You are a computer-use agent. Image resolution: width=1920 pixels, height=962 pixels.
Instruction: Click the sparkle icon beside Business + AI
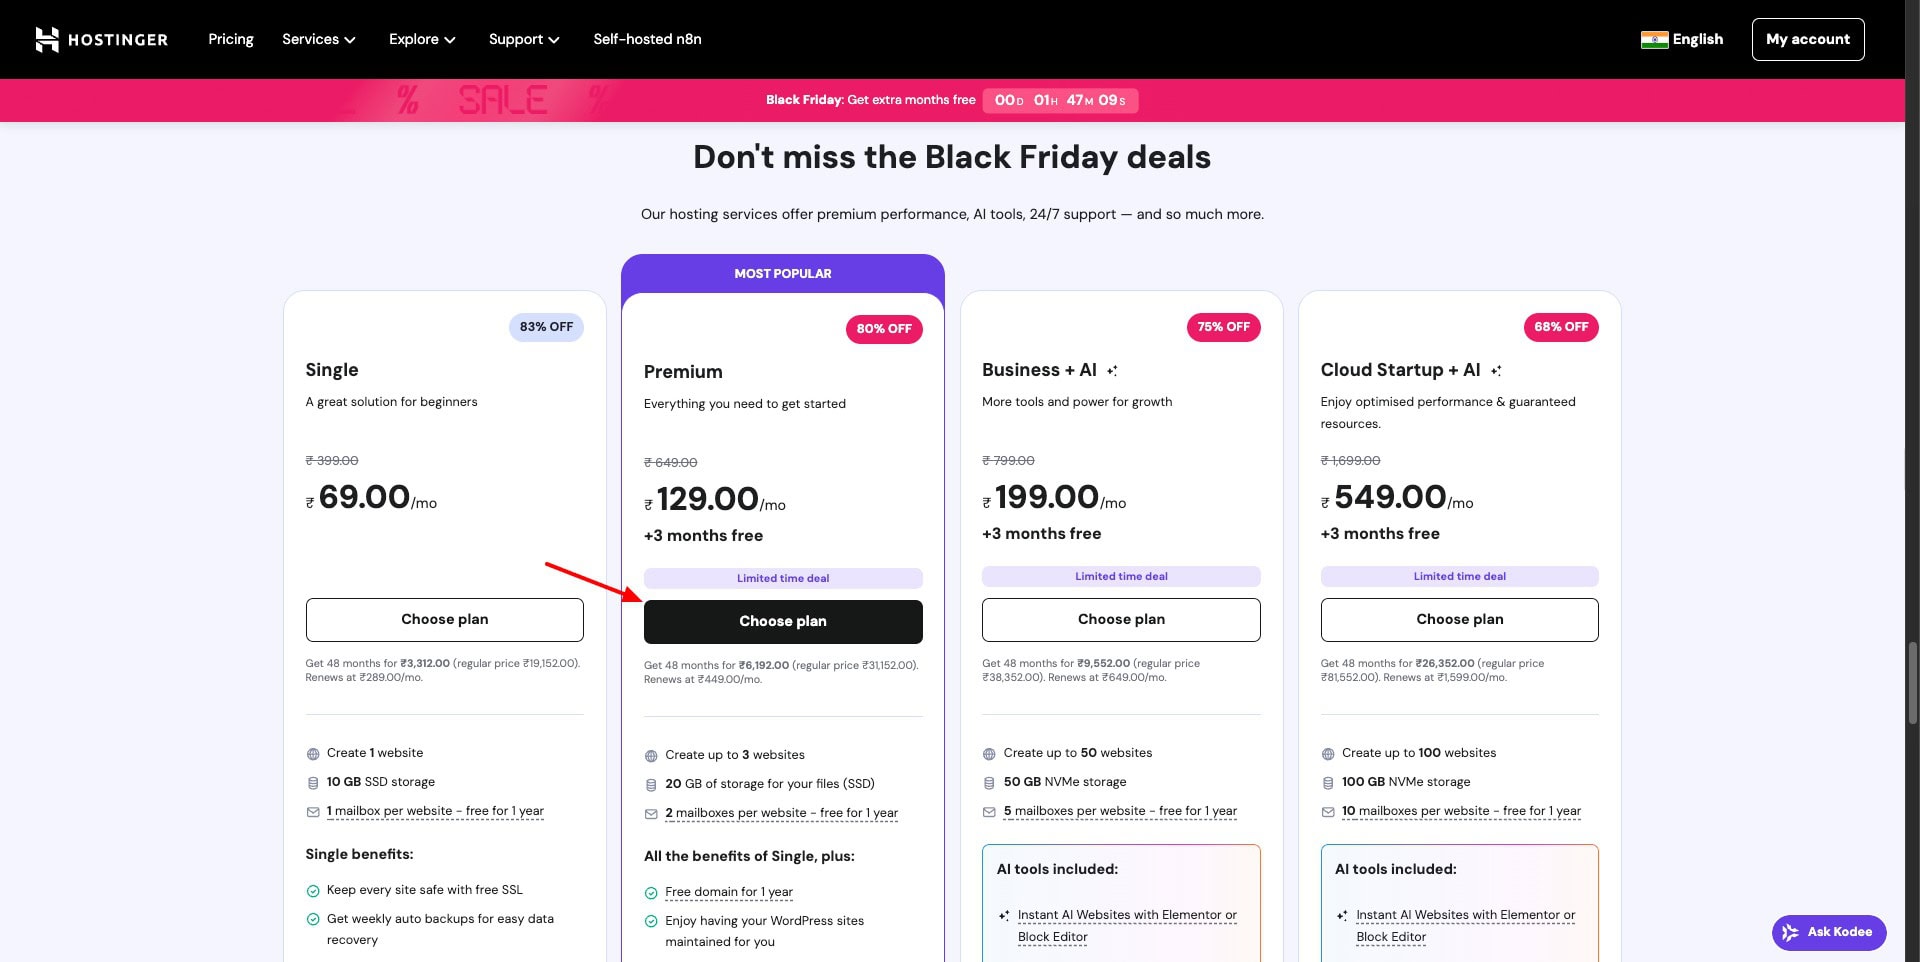coord(1112,371)
